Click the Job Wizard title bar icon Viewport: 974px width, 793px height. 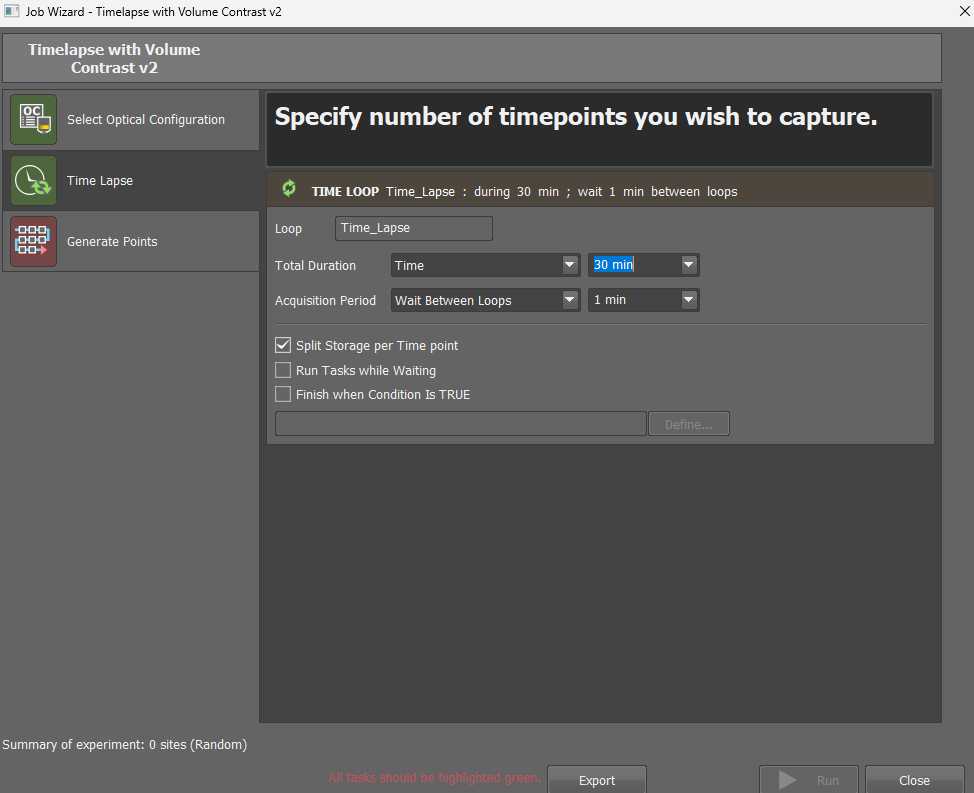pyautogui.click(x=11, y=11)
